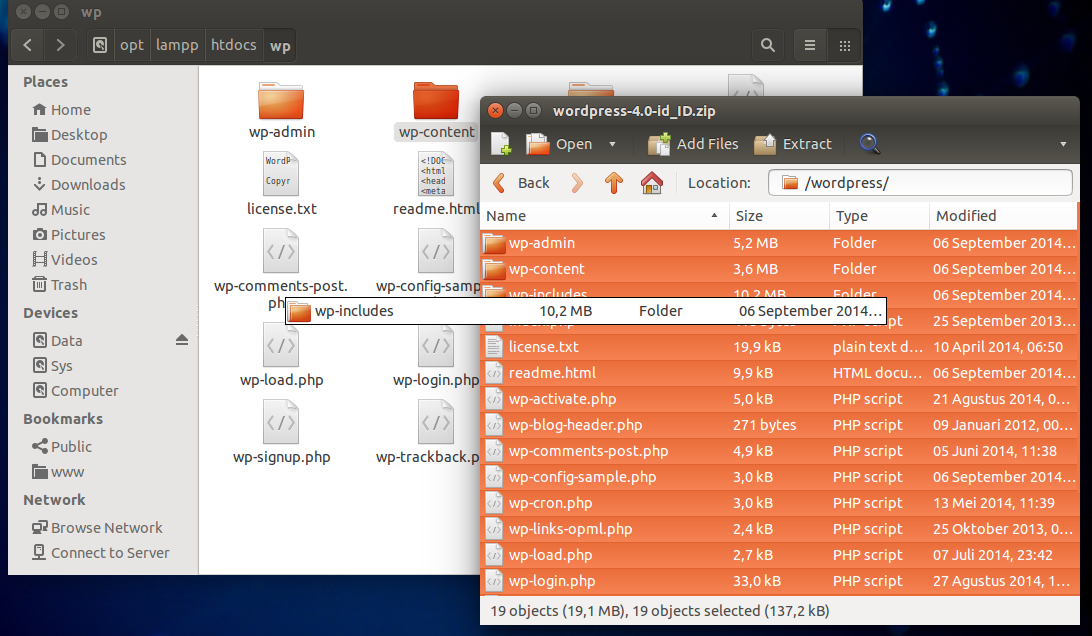Switch file manager to grid view
1092x636 pixels.
coord(845,45)
